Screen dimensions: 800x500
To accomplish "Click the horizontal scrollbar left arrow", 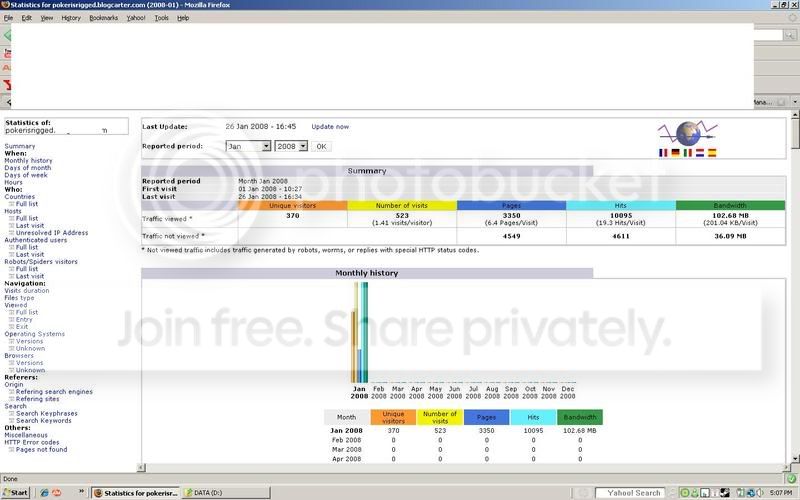I will [141, 467].
